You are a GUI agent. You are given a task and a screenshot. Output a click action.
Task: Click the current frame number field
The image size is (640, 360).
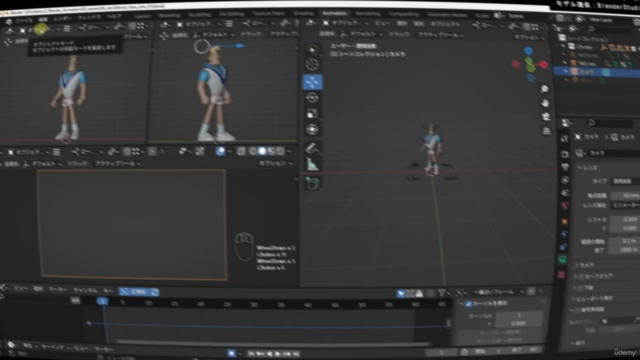click(x=441, y=352)
